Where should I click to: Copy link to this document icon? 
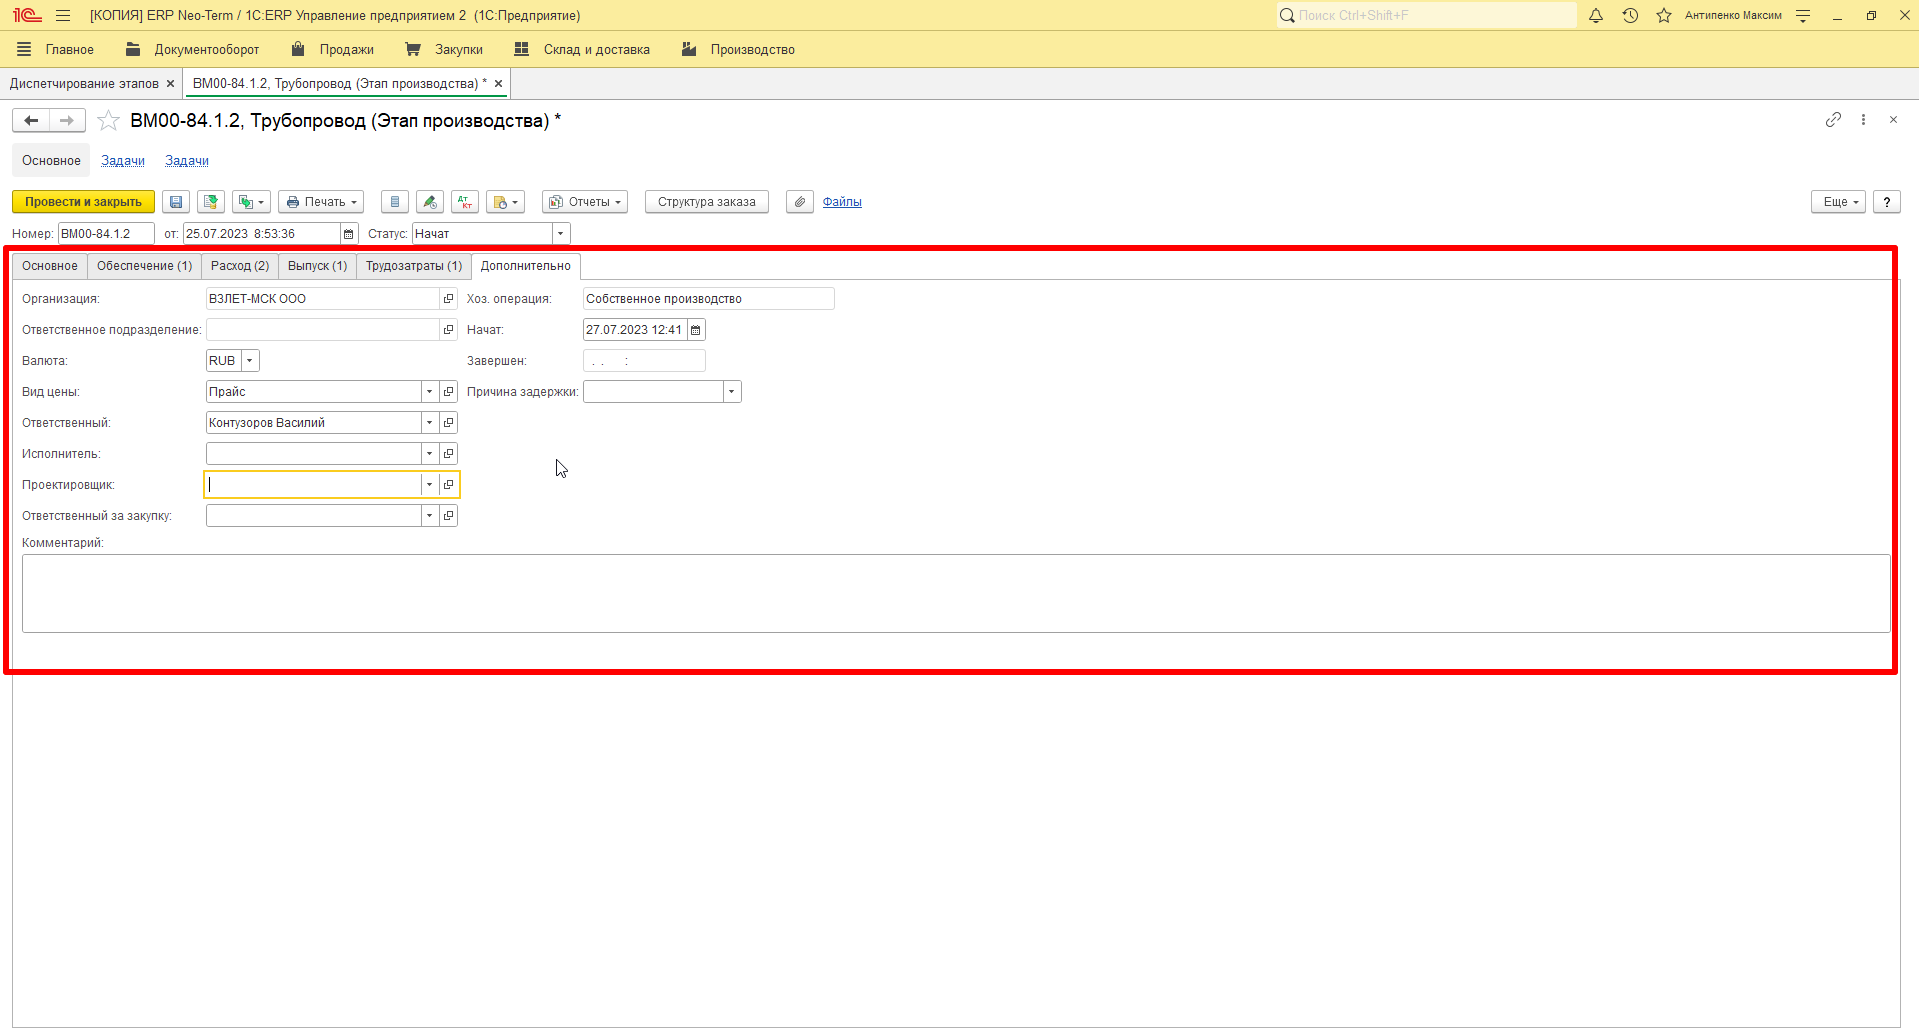coord(1833,120)
